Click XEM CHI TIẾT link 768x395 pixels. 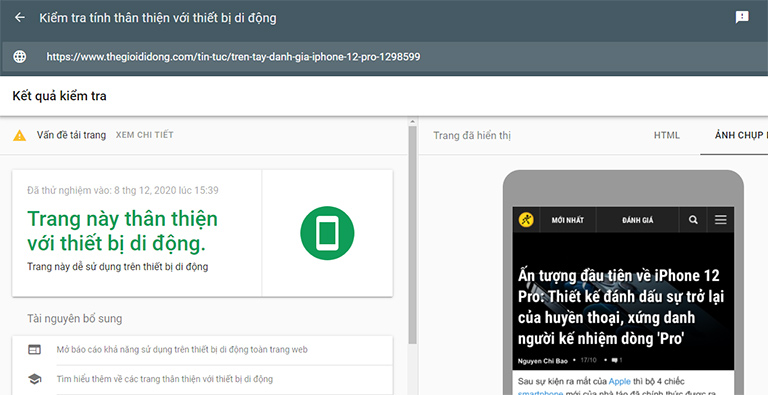[x=144, y=135]
